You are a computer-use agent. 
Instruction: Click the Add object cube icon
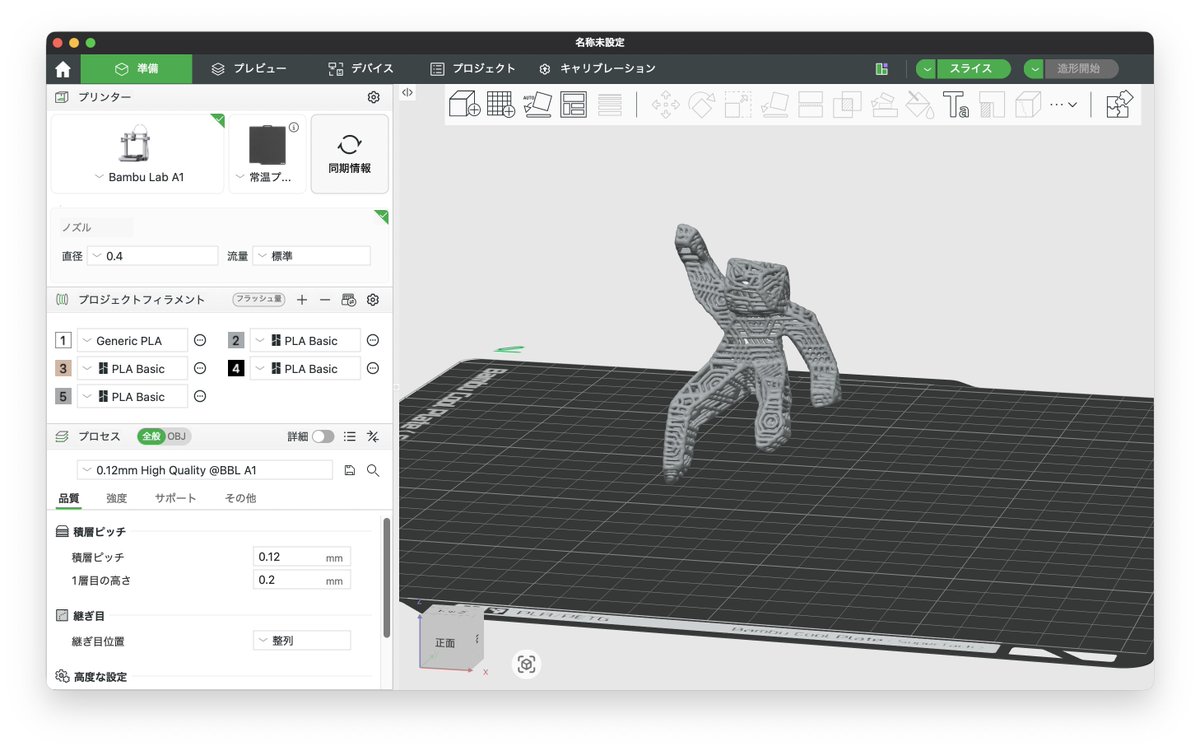(464, 104)
